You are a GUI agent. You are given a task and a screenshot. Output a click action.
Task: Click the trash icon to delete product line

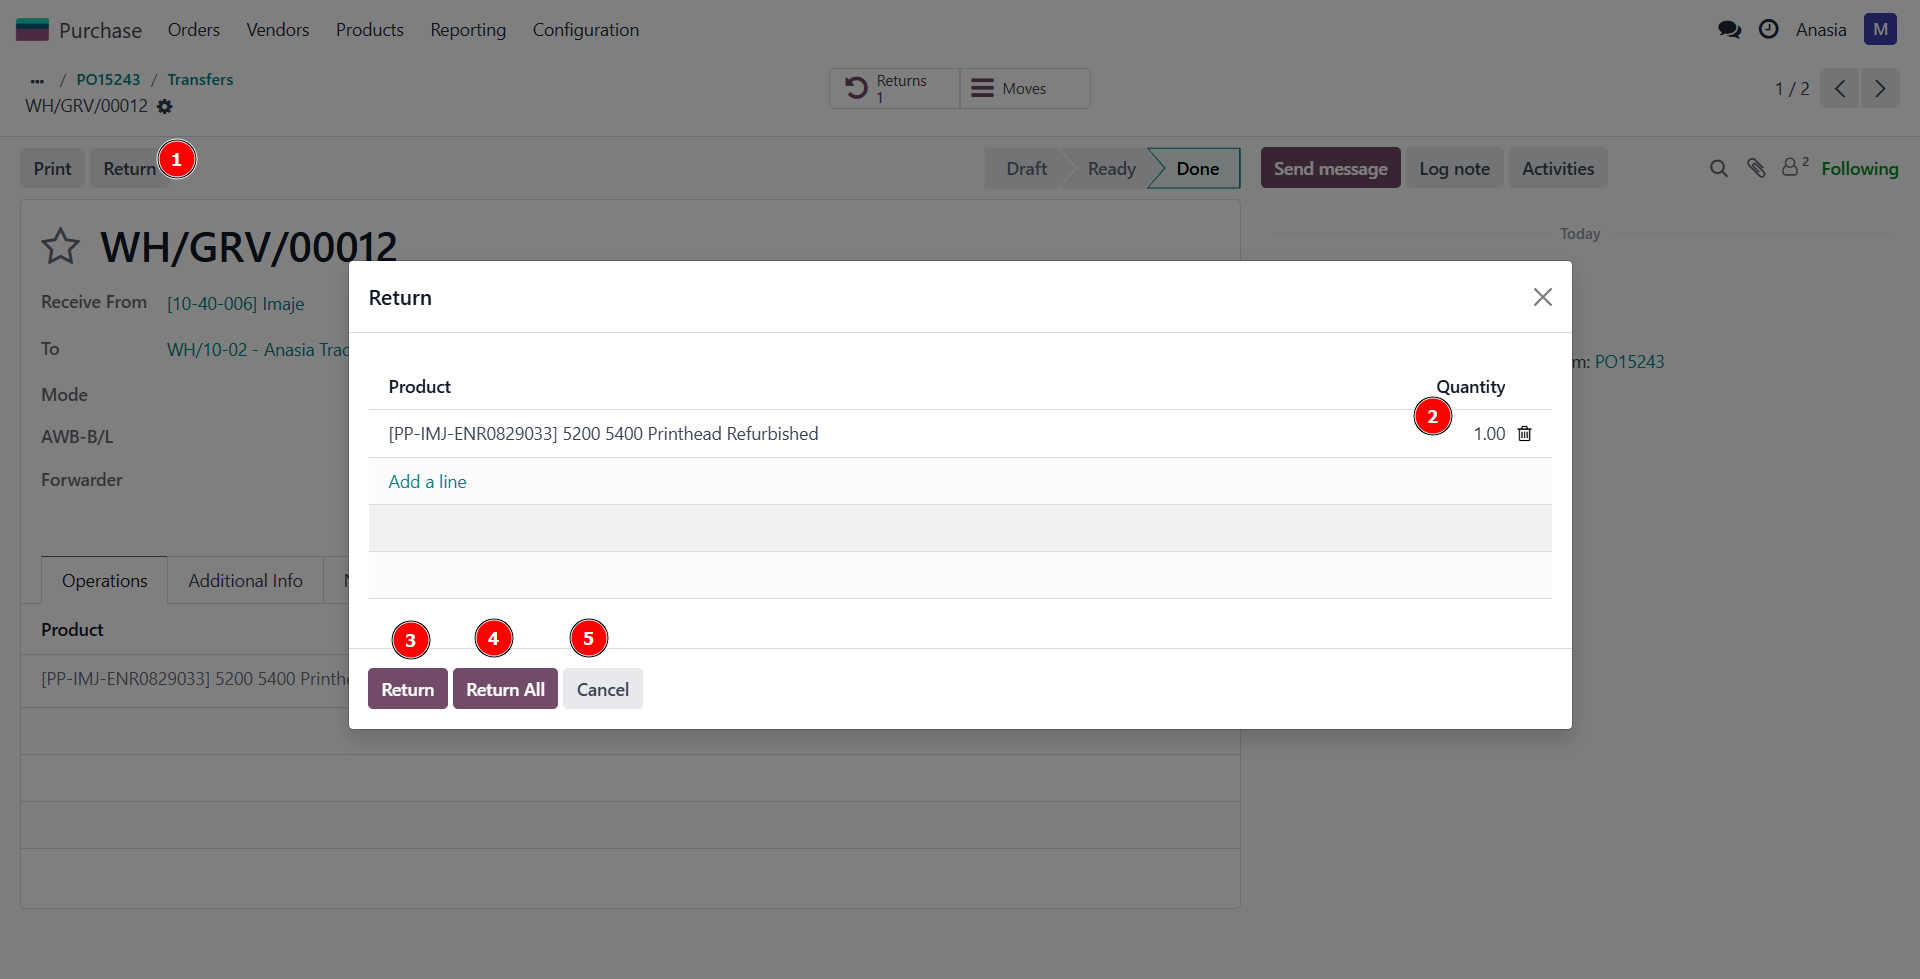coord(1524,434)
